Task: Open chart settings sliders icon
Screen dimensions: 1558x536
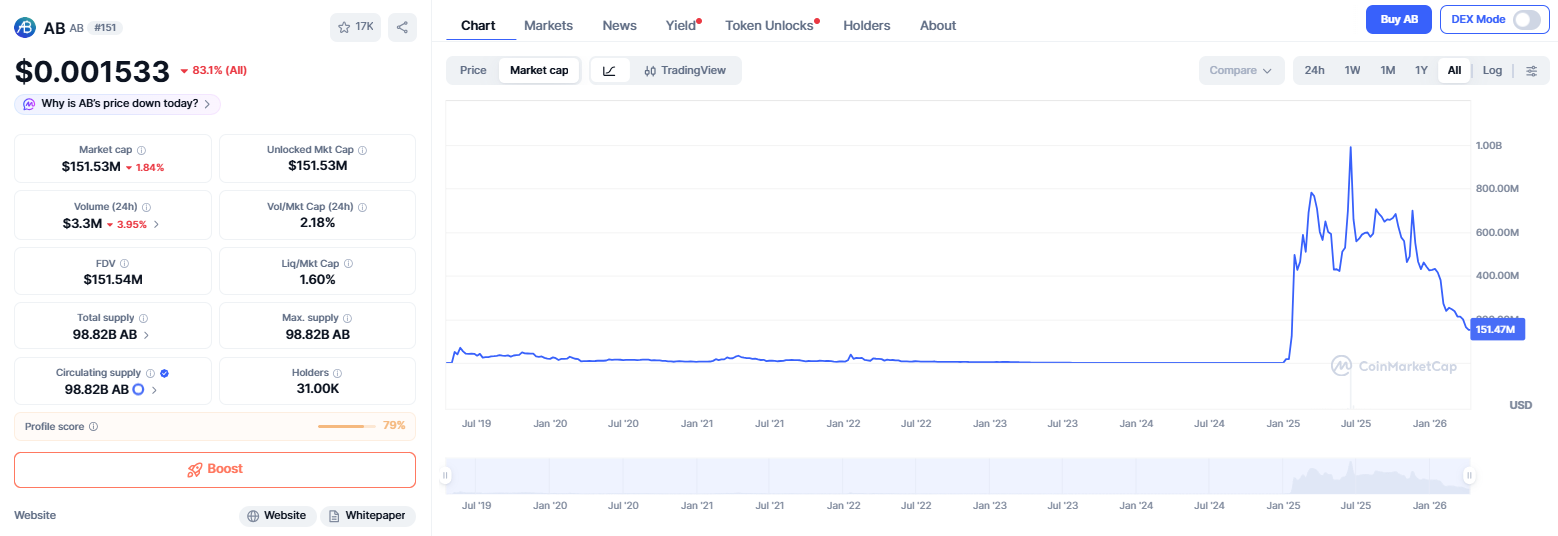Action: click(1531, 70)
